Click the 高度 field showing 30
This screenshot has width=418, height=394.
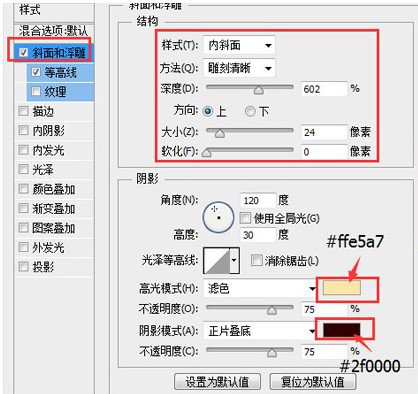tap(258, 235)
